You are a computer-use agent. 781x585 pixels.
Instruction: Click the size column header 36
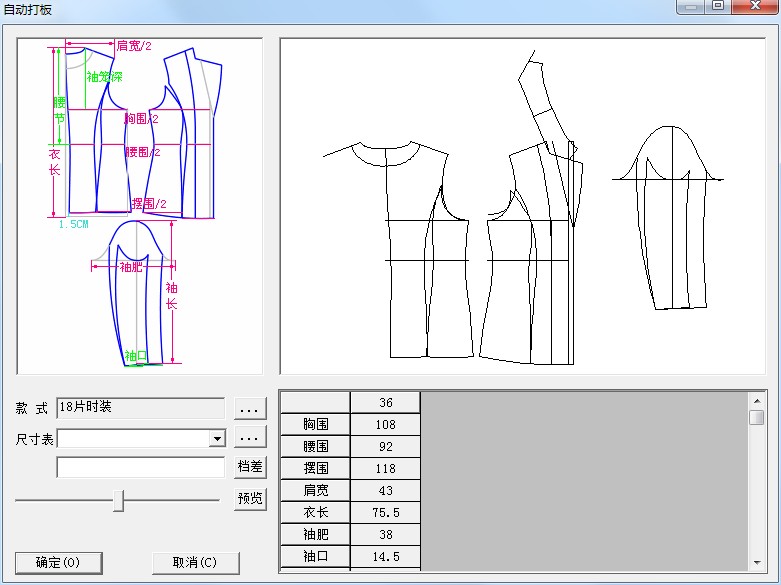pyautogui.click(x=385, y=402)
